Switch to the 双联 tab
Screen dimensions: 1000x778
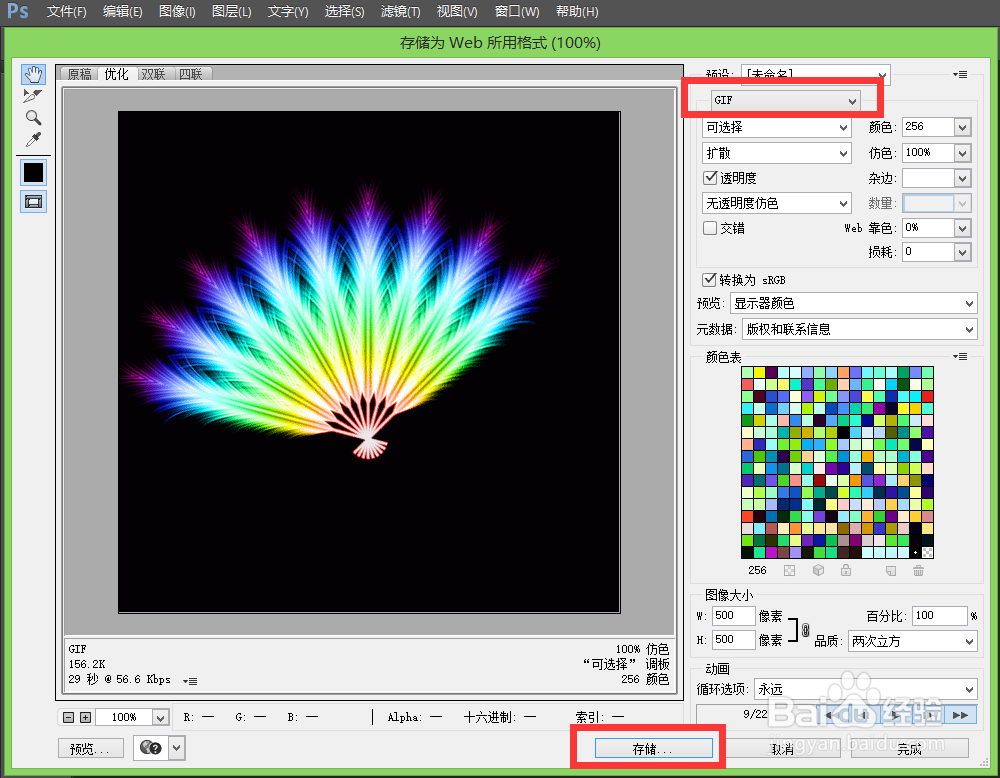153,74
